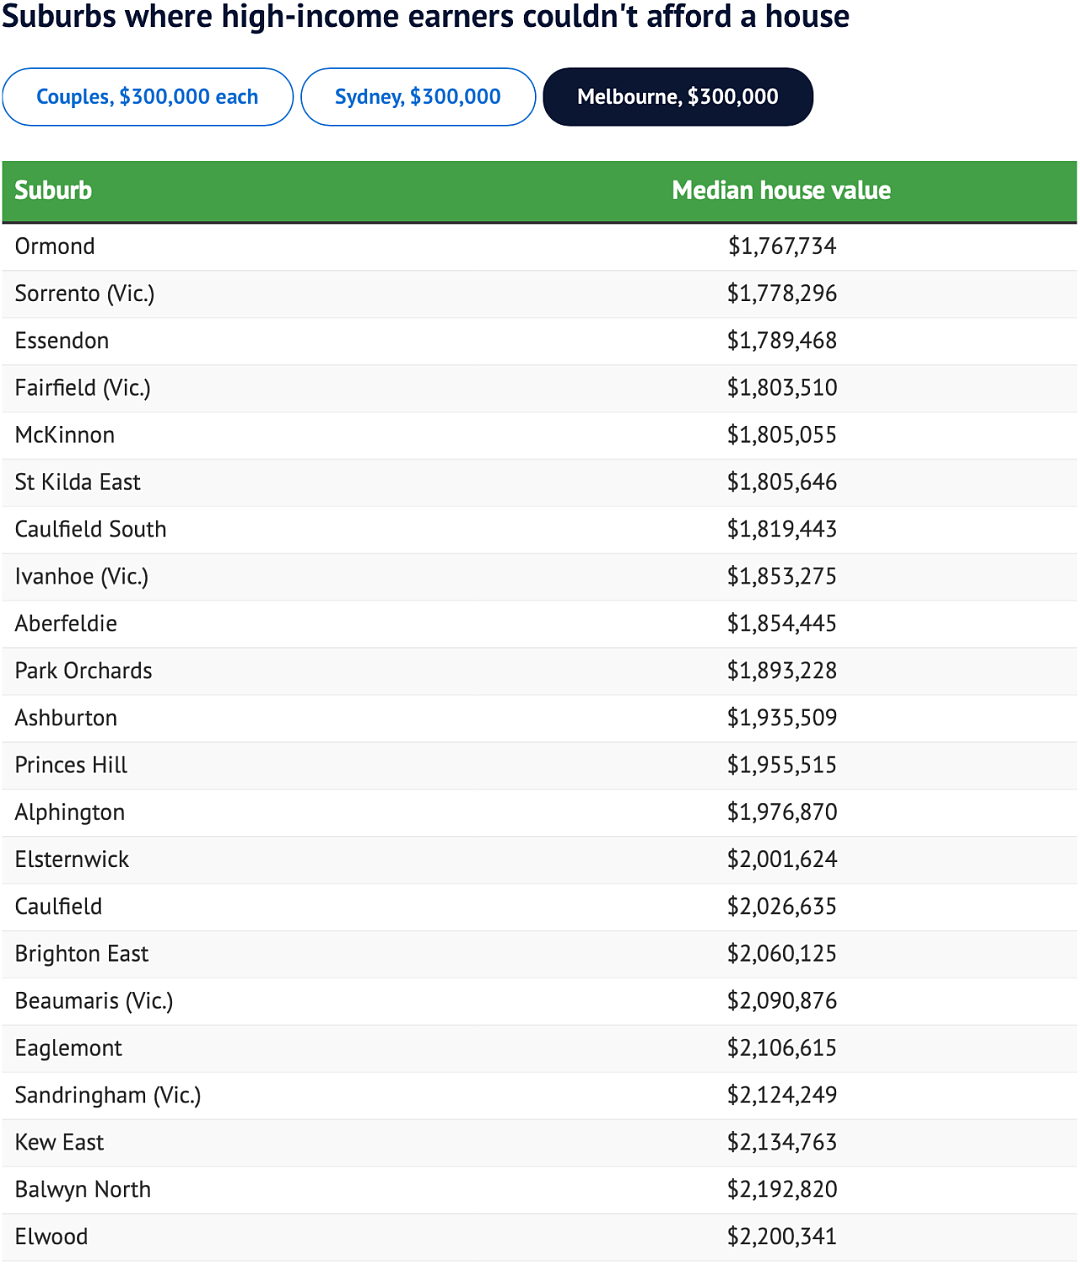Image resolution: width=1080 pixels, height=1266 pixels.
Task: Click Kew East median value $2,134,763
Action: [782, 1143]
